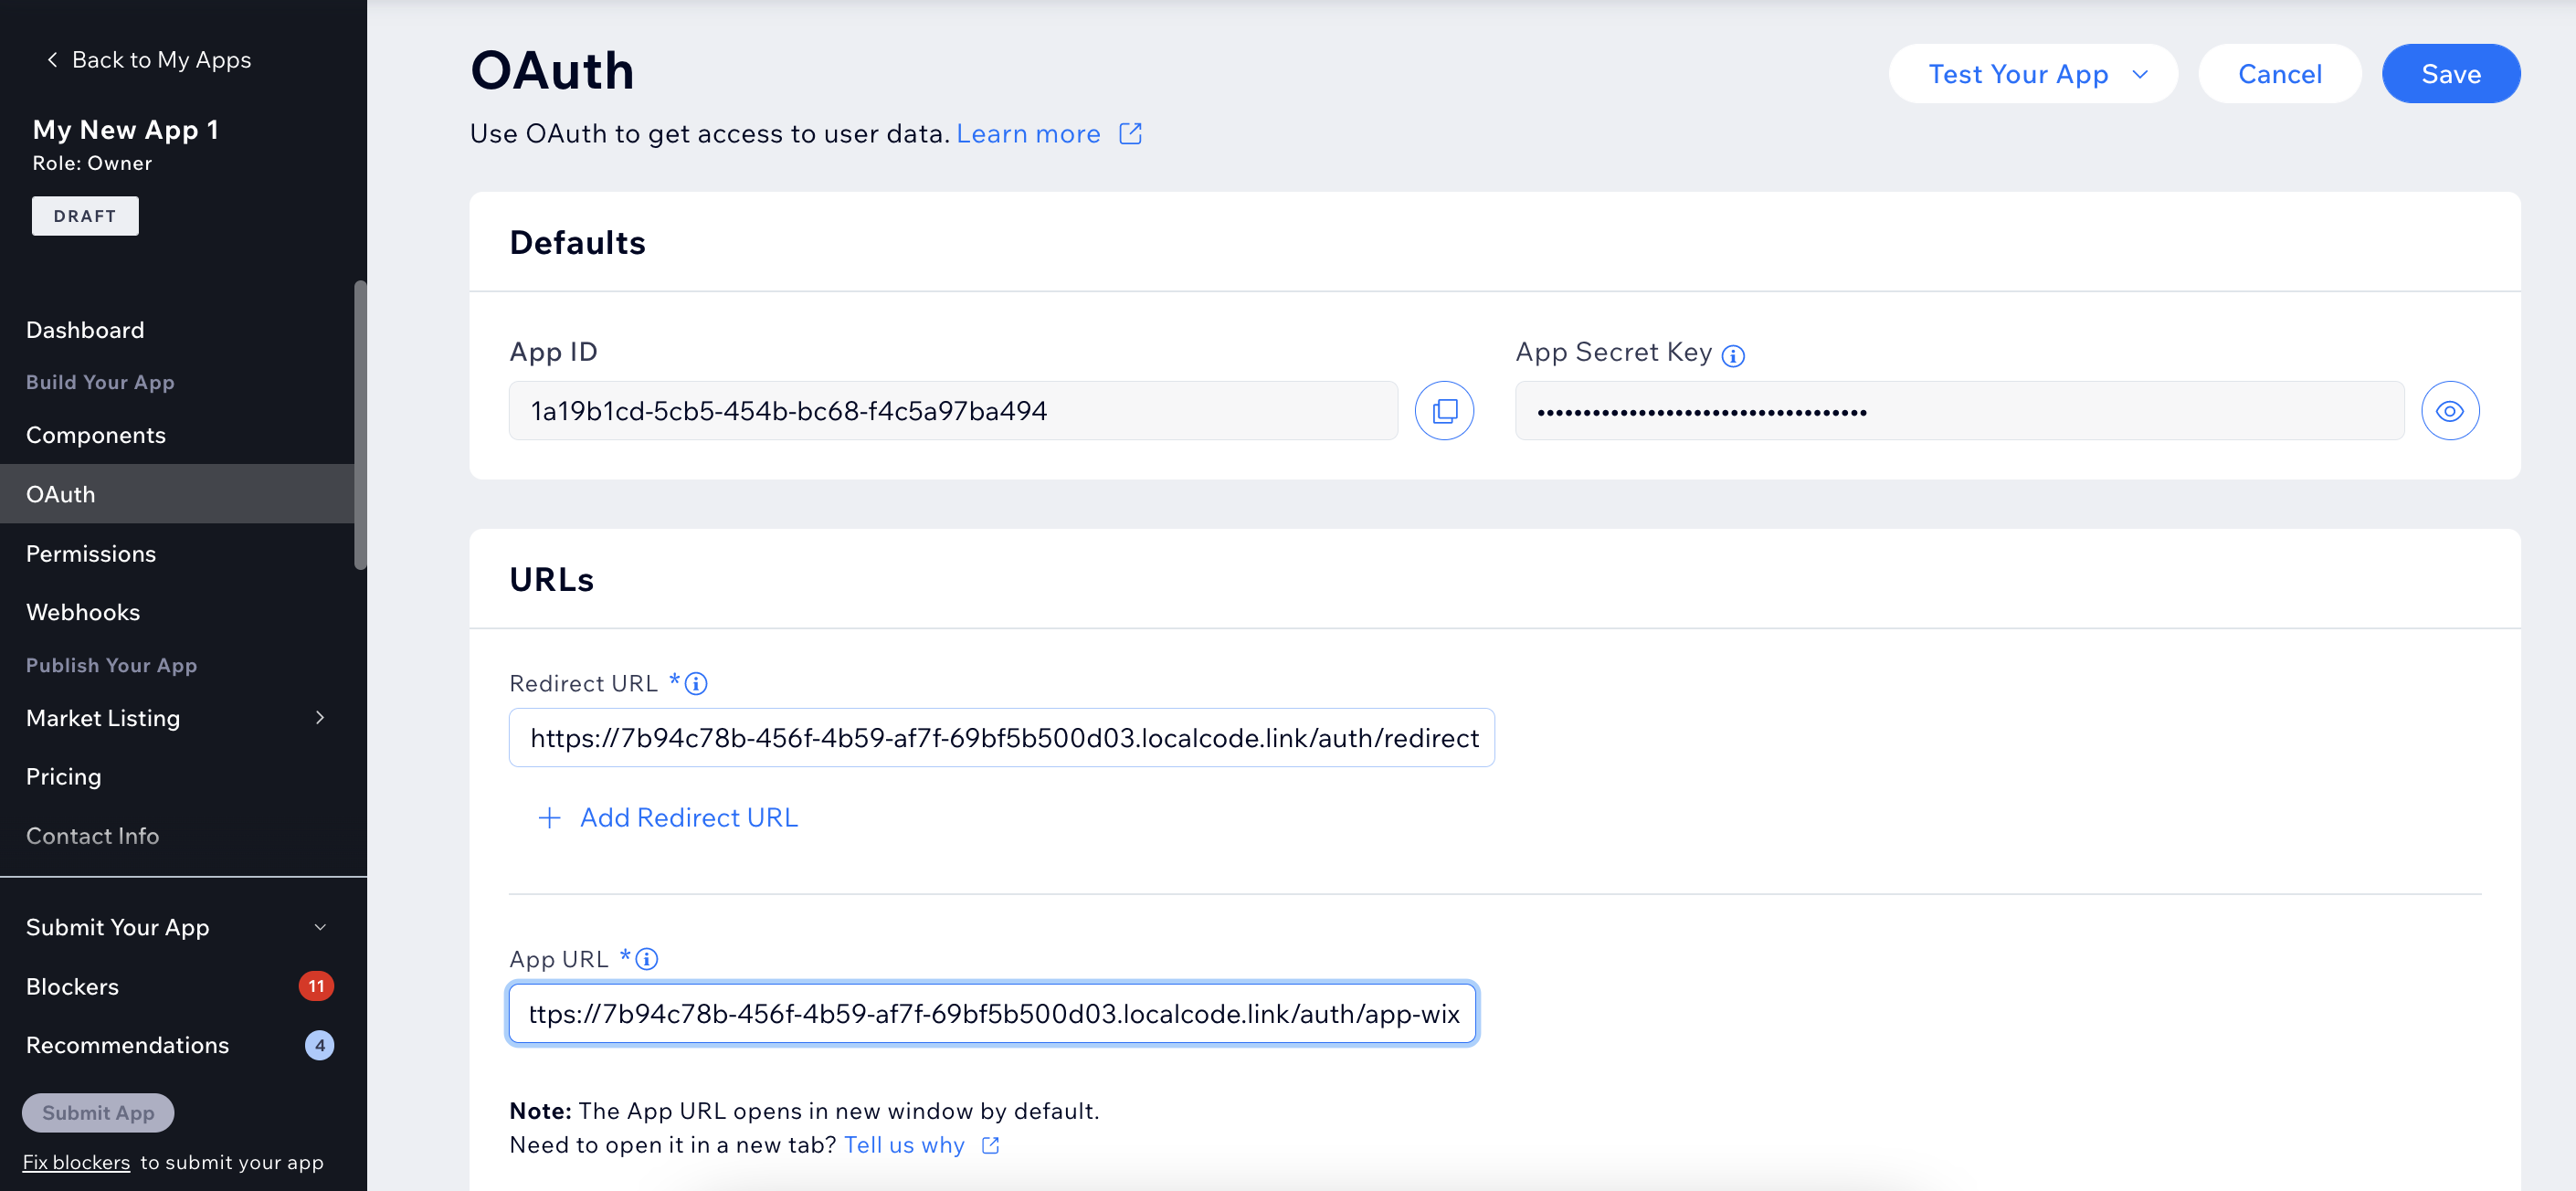Open the Recommendations sidebar item
Viewport: 2576px width, 1191px height.
[x=127, y=1045]
